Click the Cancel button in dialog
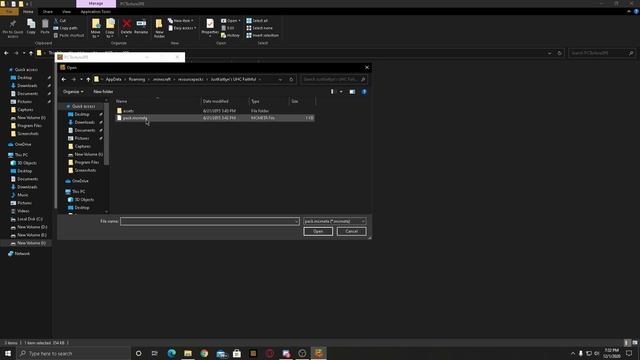This screenshot has height=360, width=640. click(x=351, y=231)
